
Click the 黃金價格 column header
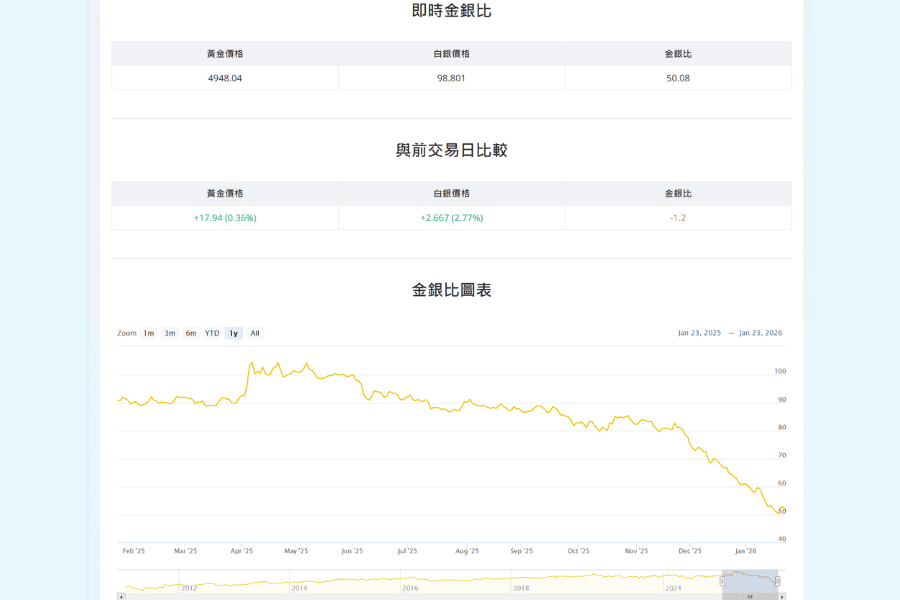[226, 53]
